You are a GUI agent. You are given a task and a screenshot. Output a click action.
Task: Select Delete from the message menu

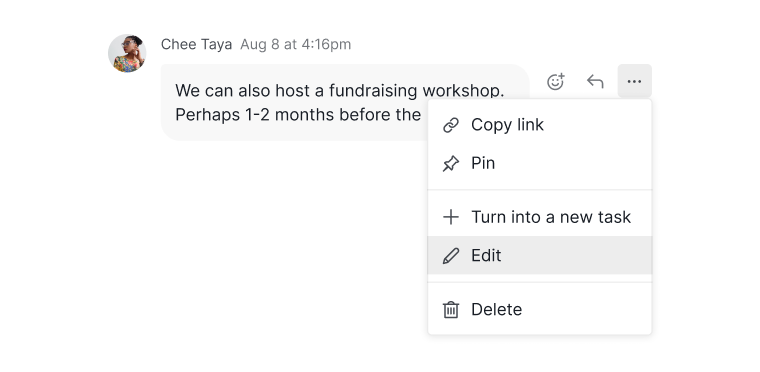click(x=539, y=309)
